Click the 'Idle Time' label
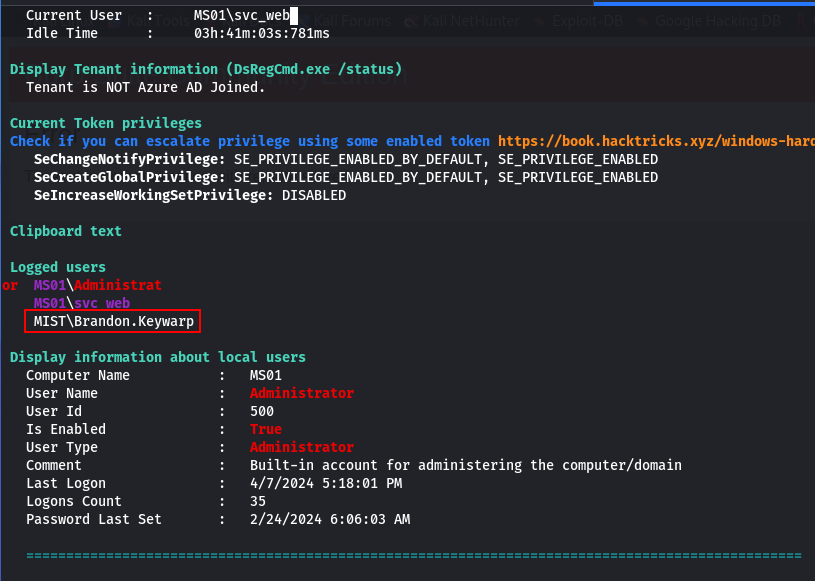Viewport: 815px width, 581px height. click(62, 33)
